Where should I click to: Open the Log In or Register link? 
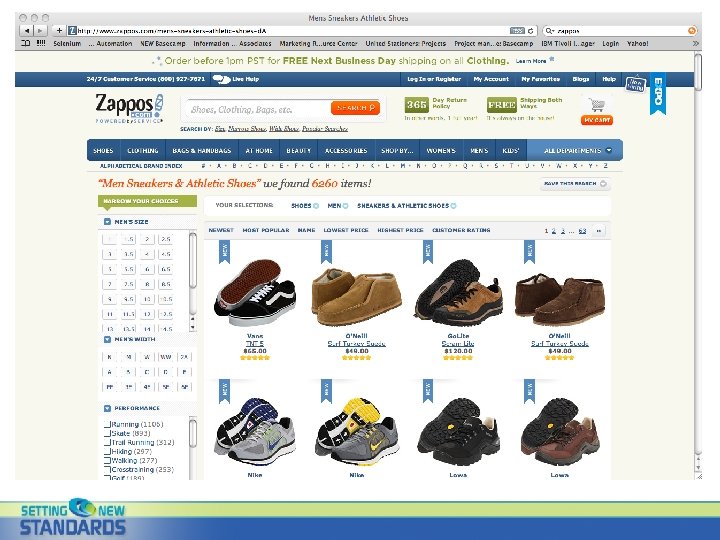coord(434,79)
